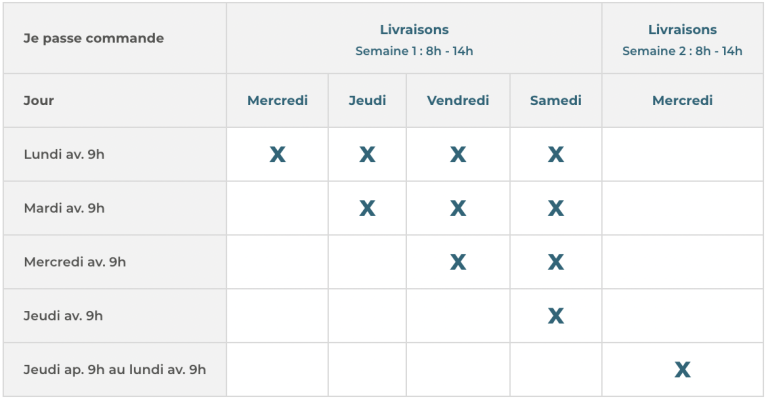This screenshot has width=768, height=399.
Task: Click the X for Lundi order, Vendredi delivery
Action: (458, 155)
